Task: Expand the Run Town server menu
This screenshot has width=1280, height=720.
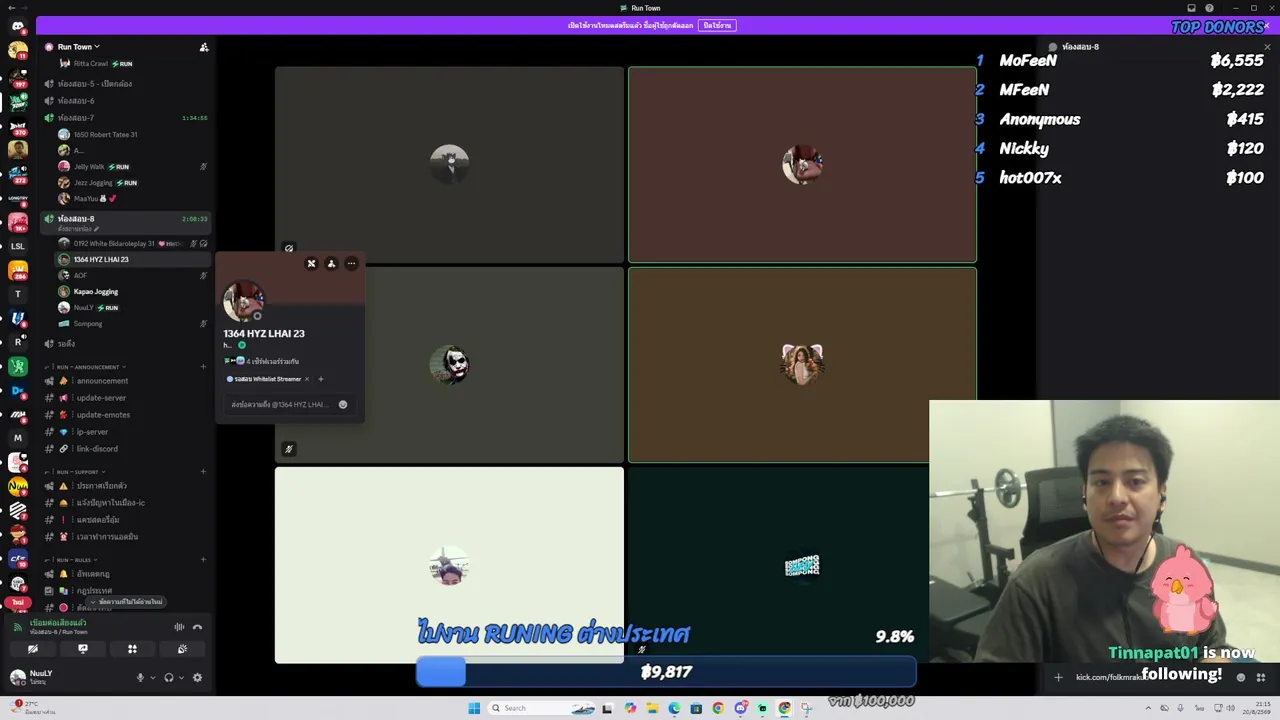Action: pyautogui.click(x=78, y=47)
